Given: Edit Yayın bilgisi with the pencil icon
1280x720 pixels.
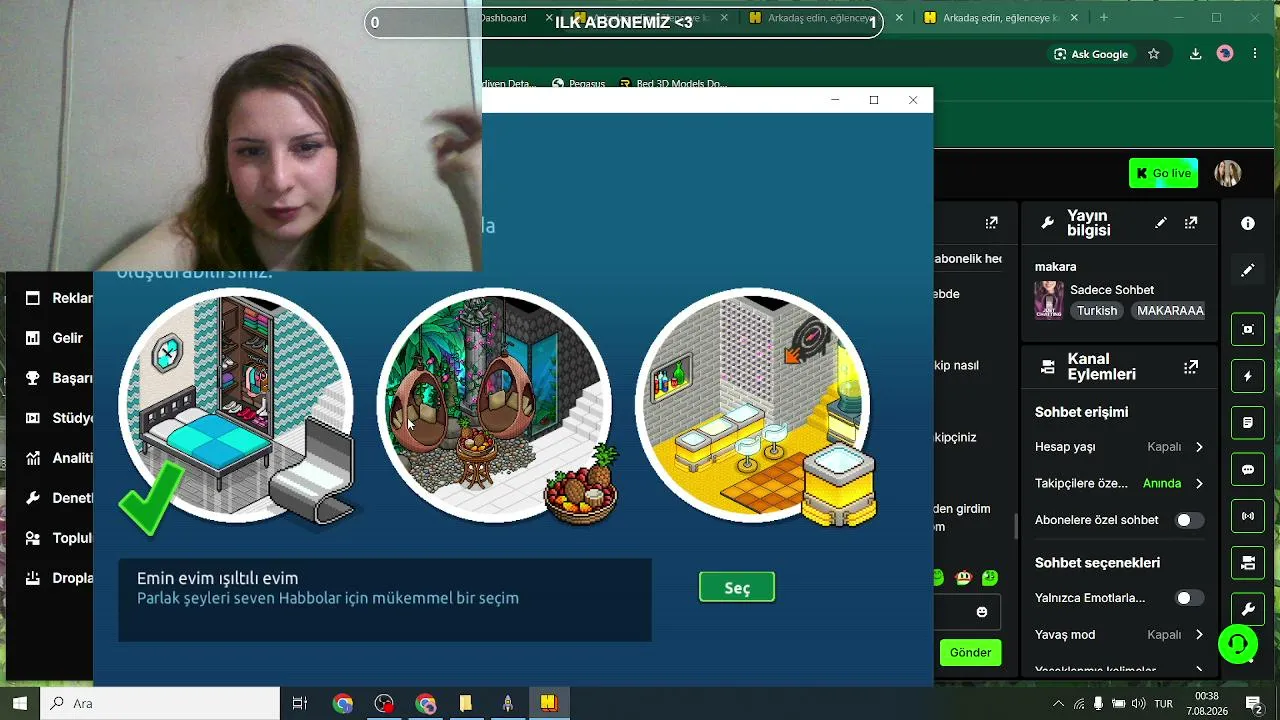Looking at the screenshot, I should [1161, 223].
